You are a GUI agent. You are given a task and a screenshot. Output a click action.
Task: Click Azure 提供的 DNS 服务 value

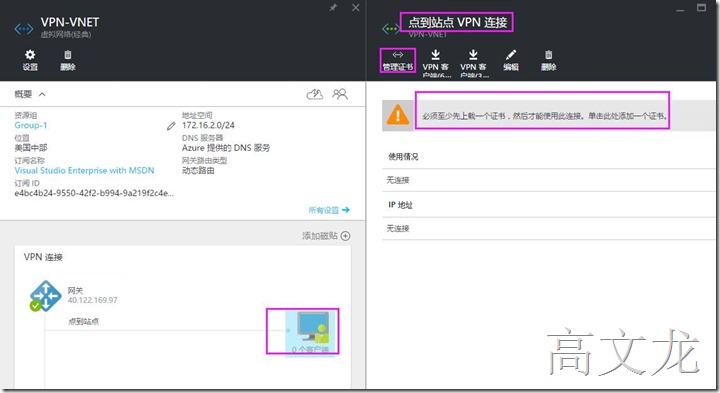coord(226,148)
